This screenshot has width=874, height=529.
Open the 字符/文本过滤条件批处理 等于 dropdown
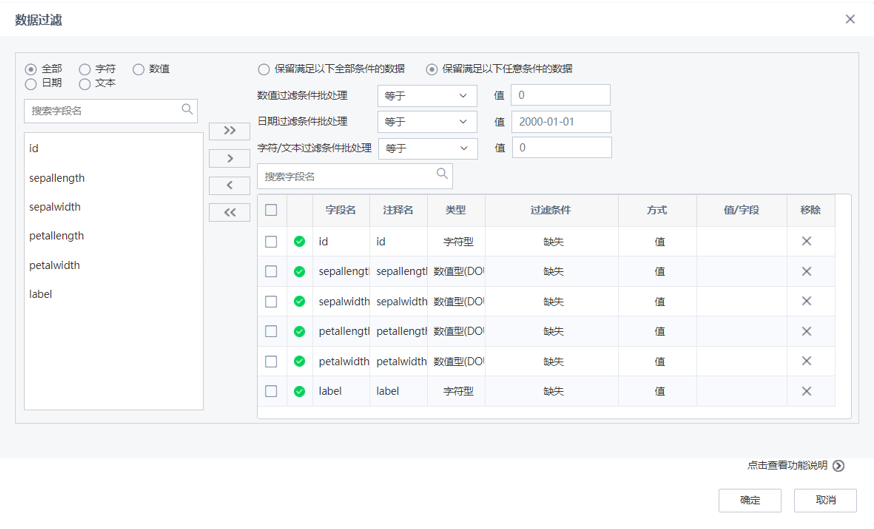(428, 148)
